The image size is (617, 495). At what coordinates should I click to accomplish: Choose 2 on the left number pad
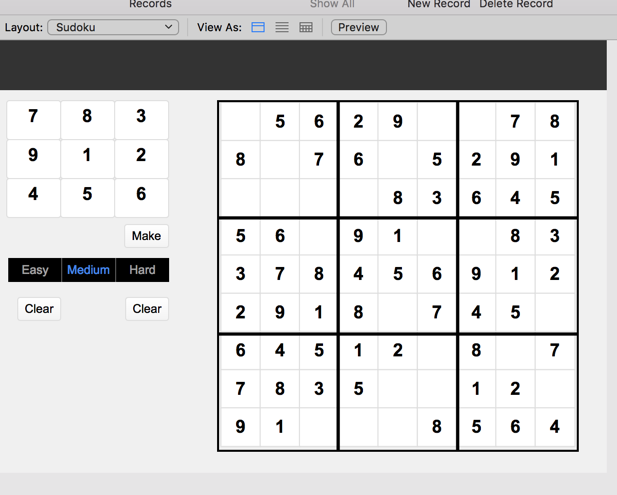(141, 159)
